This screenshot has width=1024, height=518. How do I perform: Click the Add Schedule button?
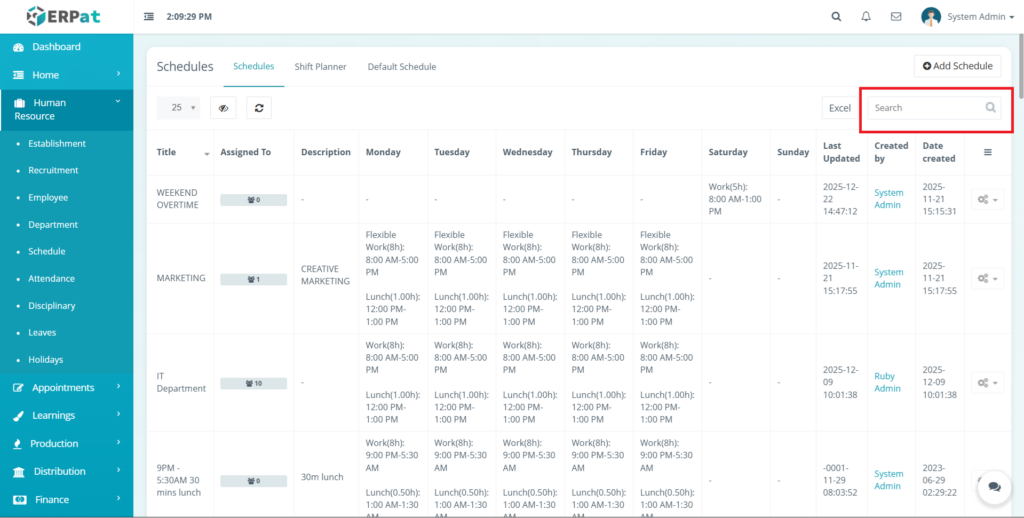tap(957, 66)
